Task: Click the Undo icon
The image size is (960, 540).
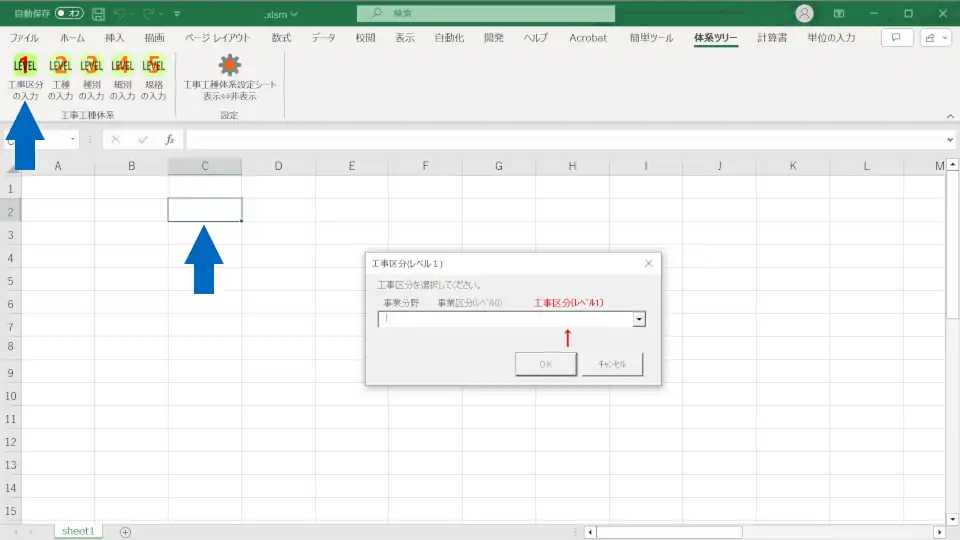Action: coord(120,13)
